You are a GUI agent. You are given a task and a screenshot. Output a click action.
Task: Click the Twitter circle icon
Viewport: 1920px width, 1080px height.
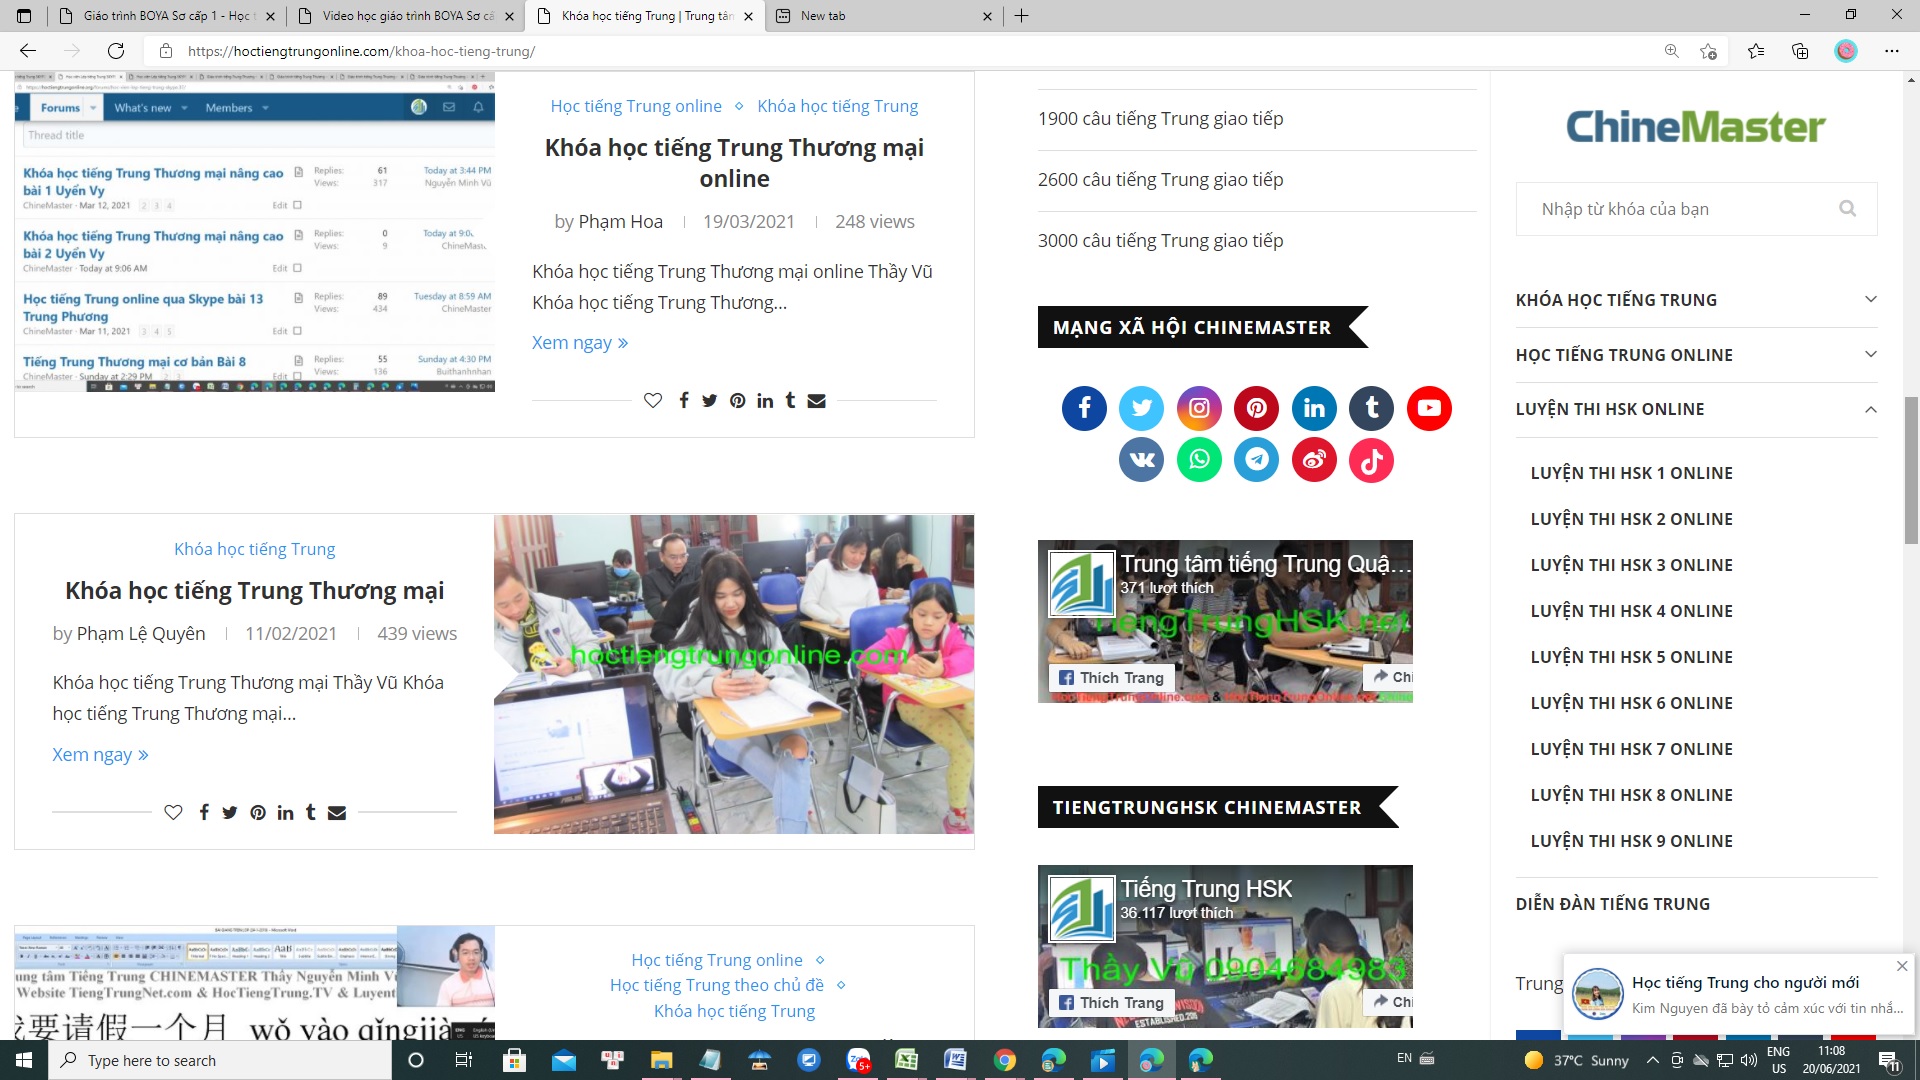click(x=1141, y=408)
